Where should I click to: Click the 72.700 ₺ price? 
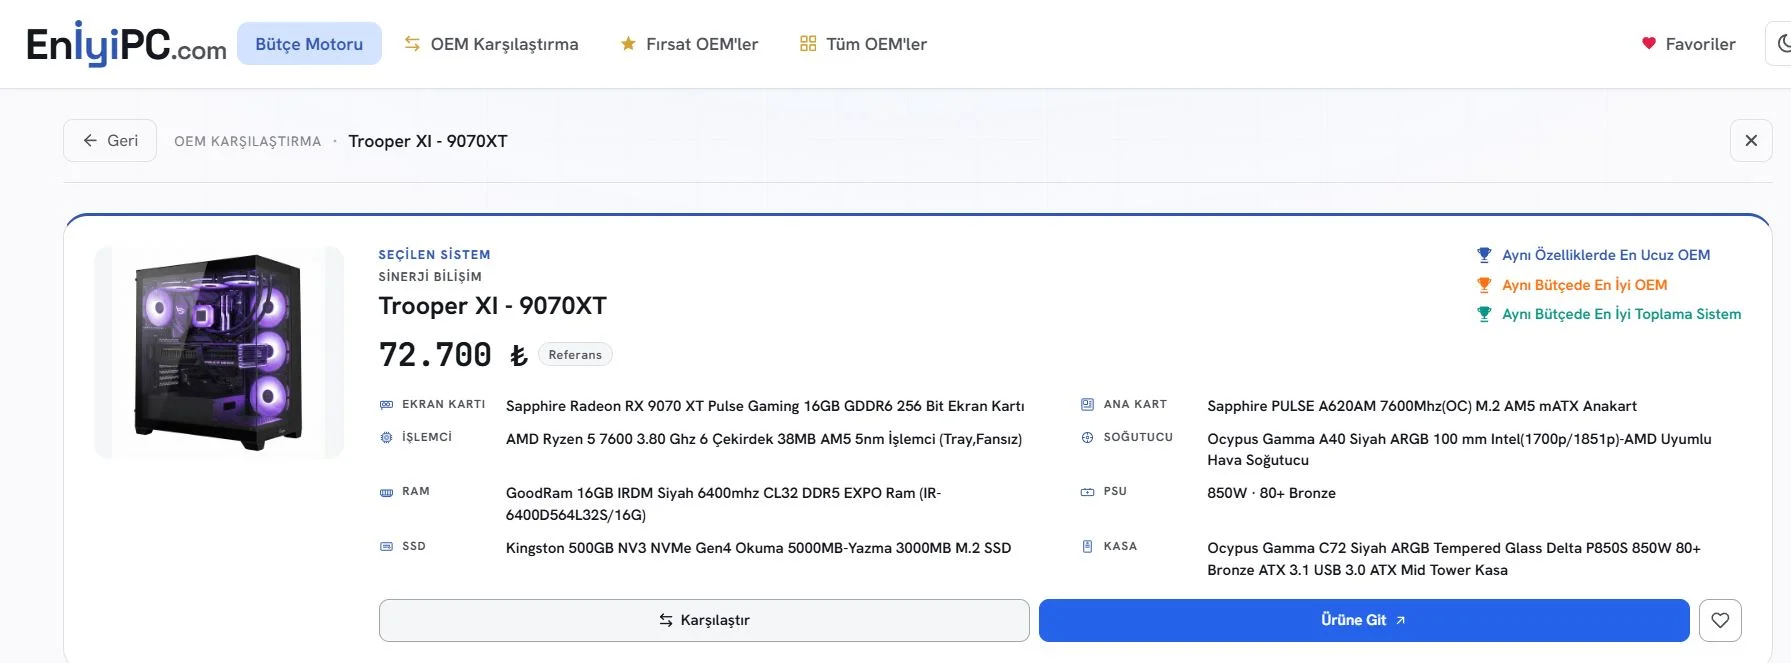click(x=453, y=355)
